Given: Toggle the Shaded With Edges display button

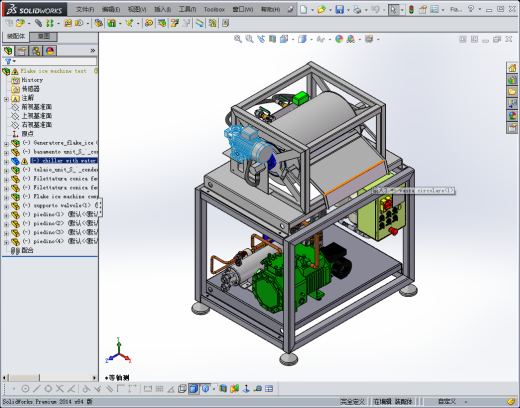Looking at the screenshot, I should 194,388.
